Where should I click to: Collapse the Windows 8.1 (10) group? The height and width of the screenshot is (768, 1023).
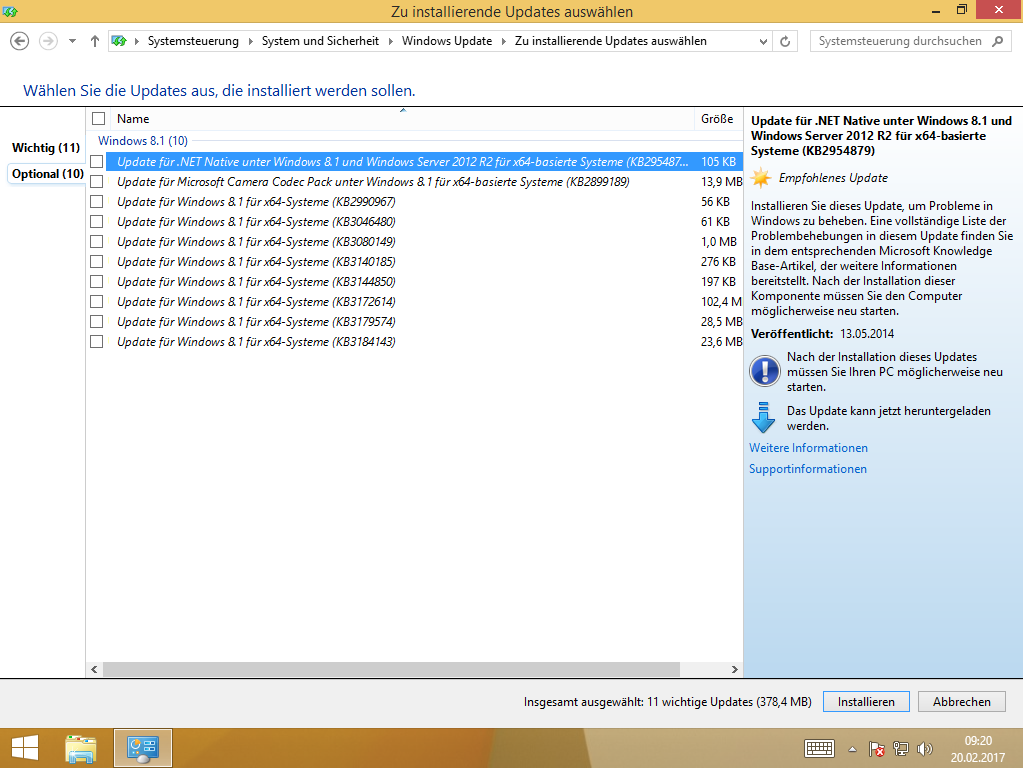click(x=143, y=141)
